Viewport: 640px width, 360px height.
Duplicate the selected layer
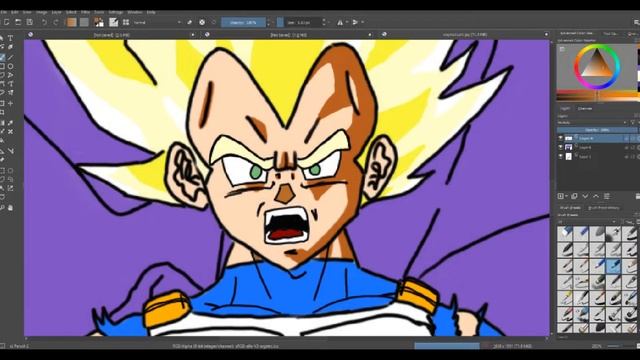(x=574, y=196)
